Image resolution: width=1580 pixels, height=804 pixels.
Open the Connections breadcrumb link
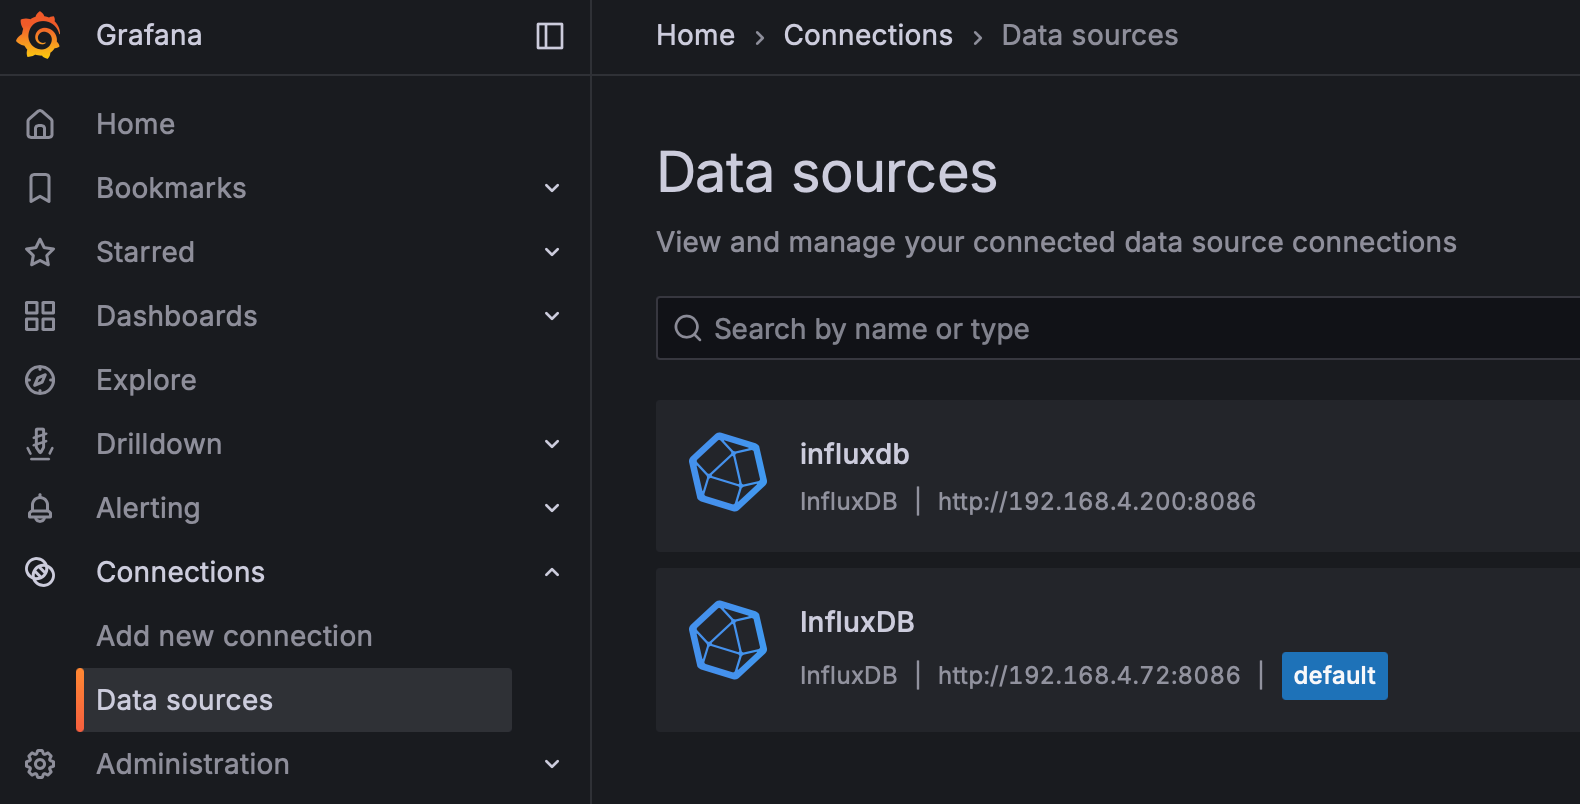(868, 36)
